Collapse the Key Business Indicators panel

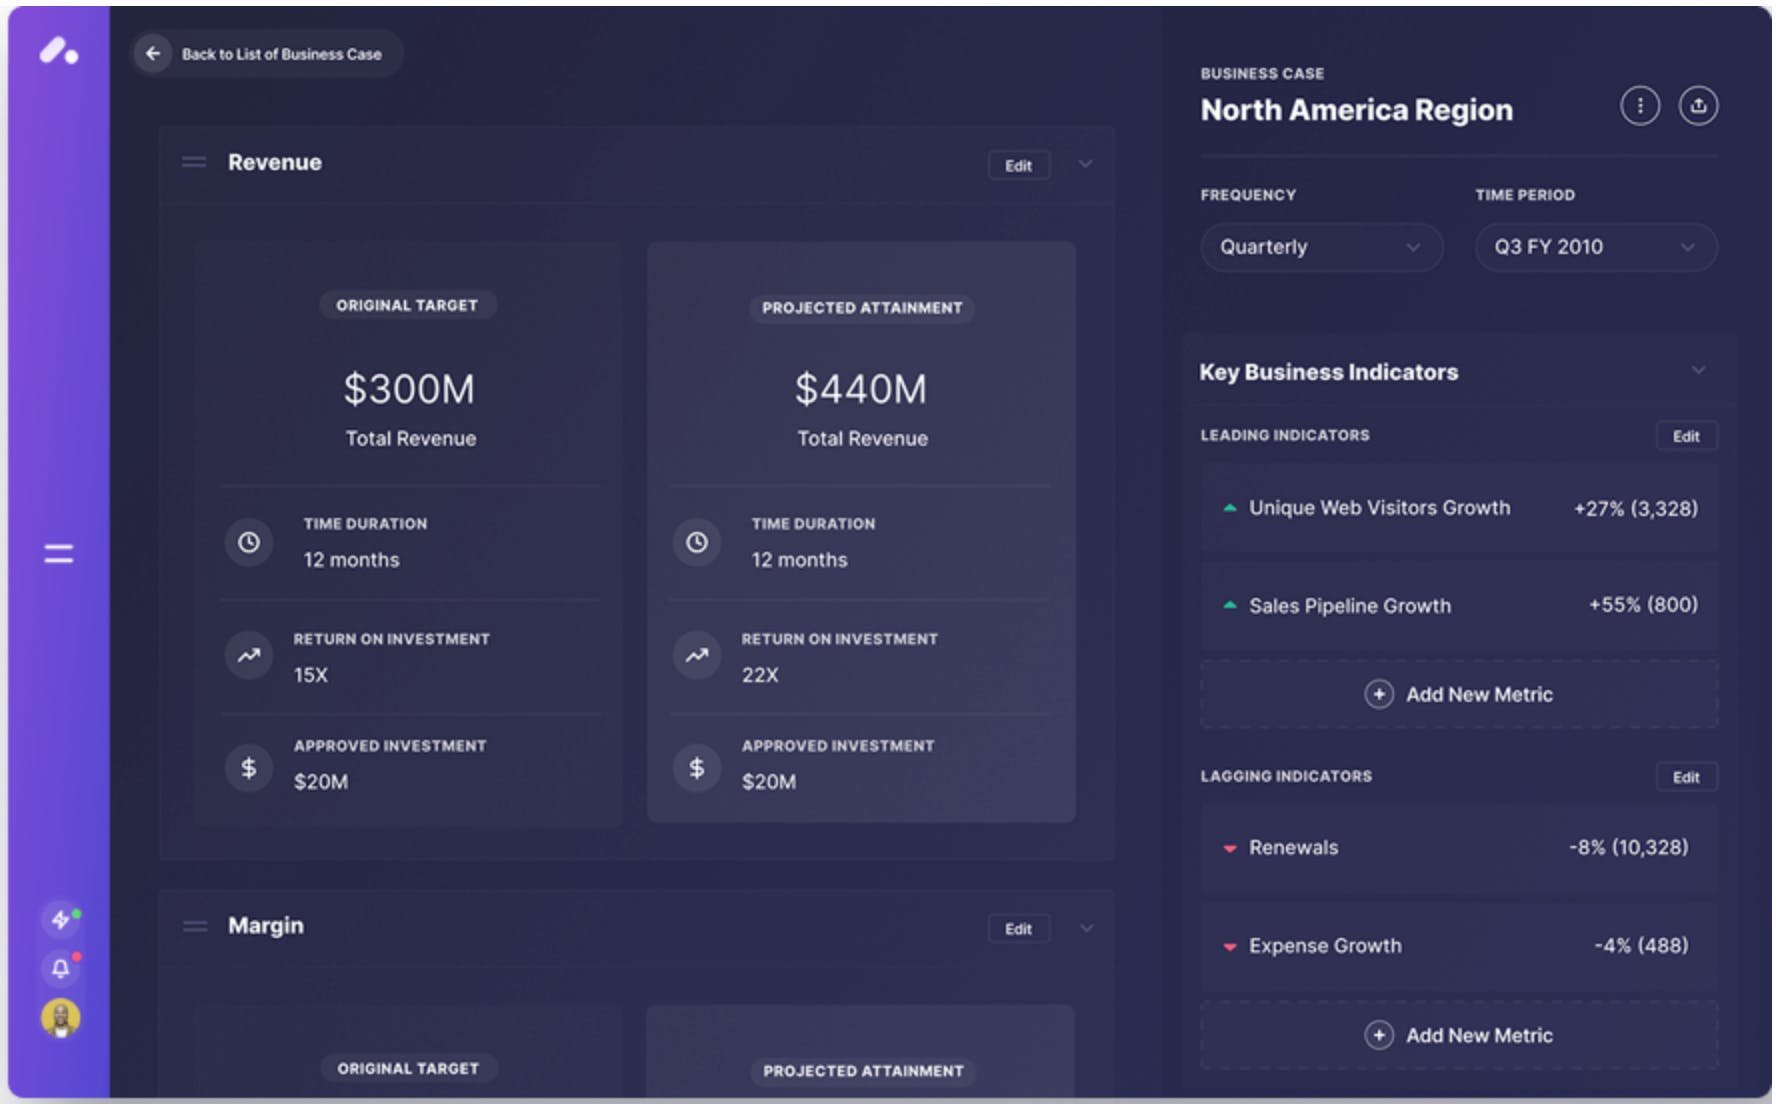pyautogui.click(x=1698, y=371)
